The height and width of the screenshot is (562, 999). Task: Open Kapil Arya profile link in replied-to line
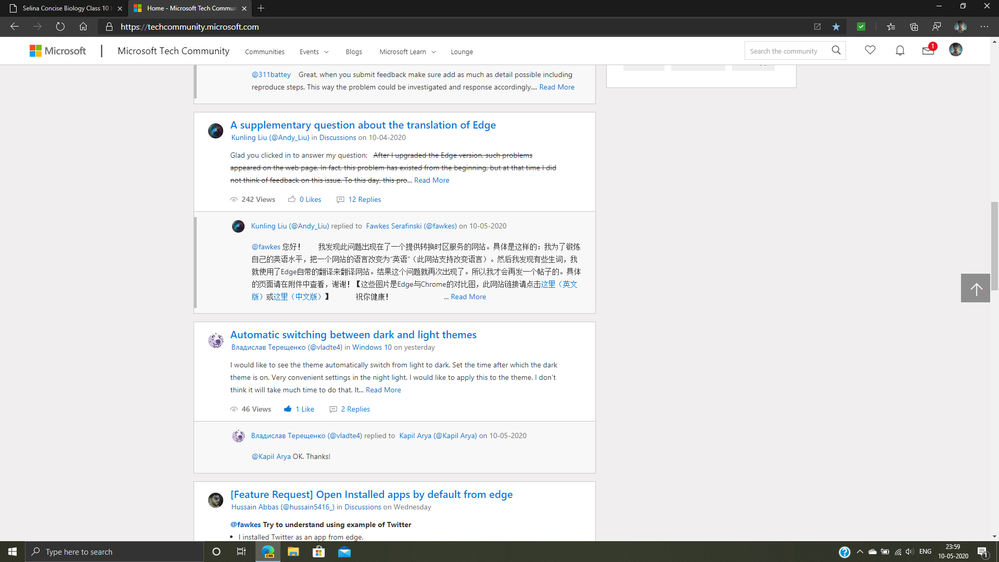pyautogui.click(x=438, y=436)
